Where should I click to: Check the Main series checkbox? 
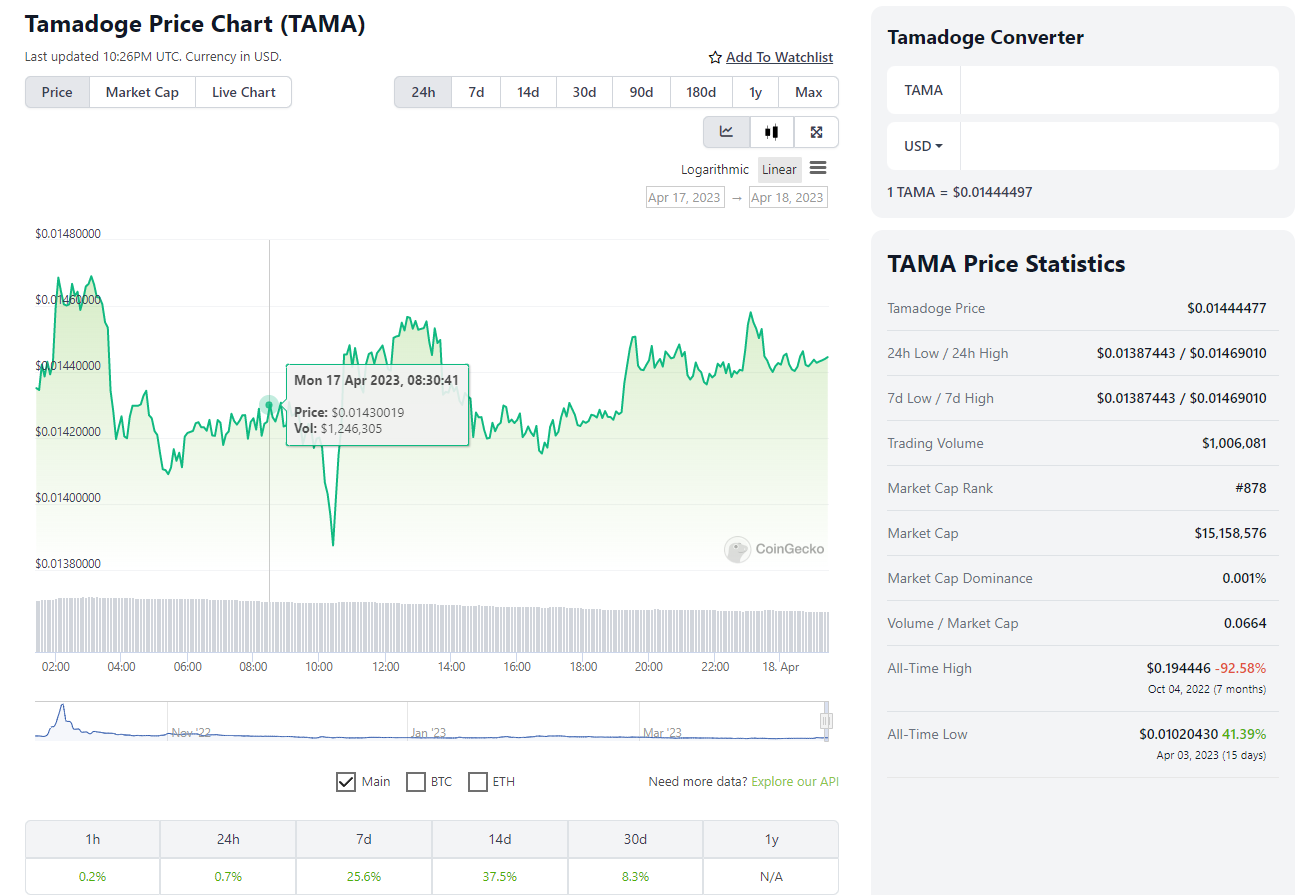point(346,782)
